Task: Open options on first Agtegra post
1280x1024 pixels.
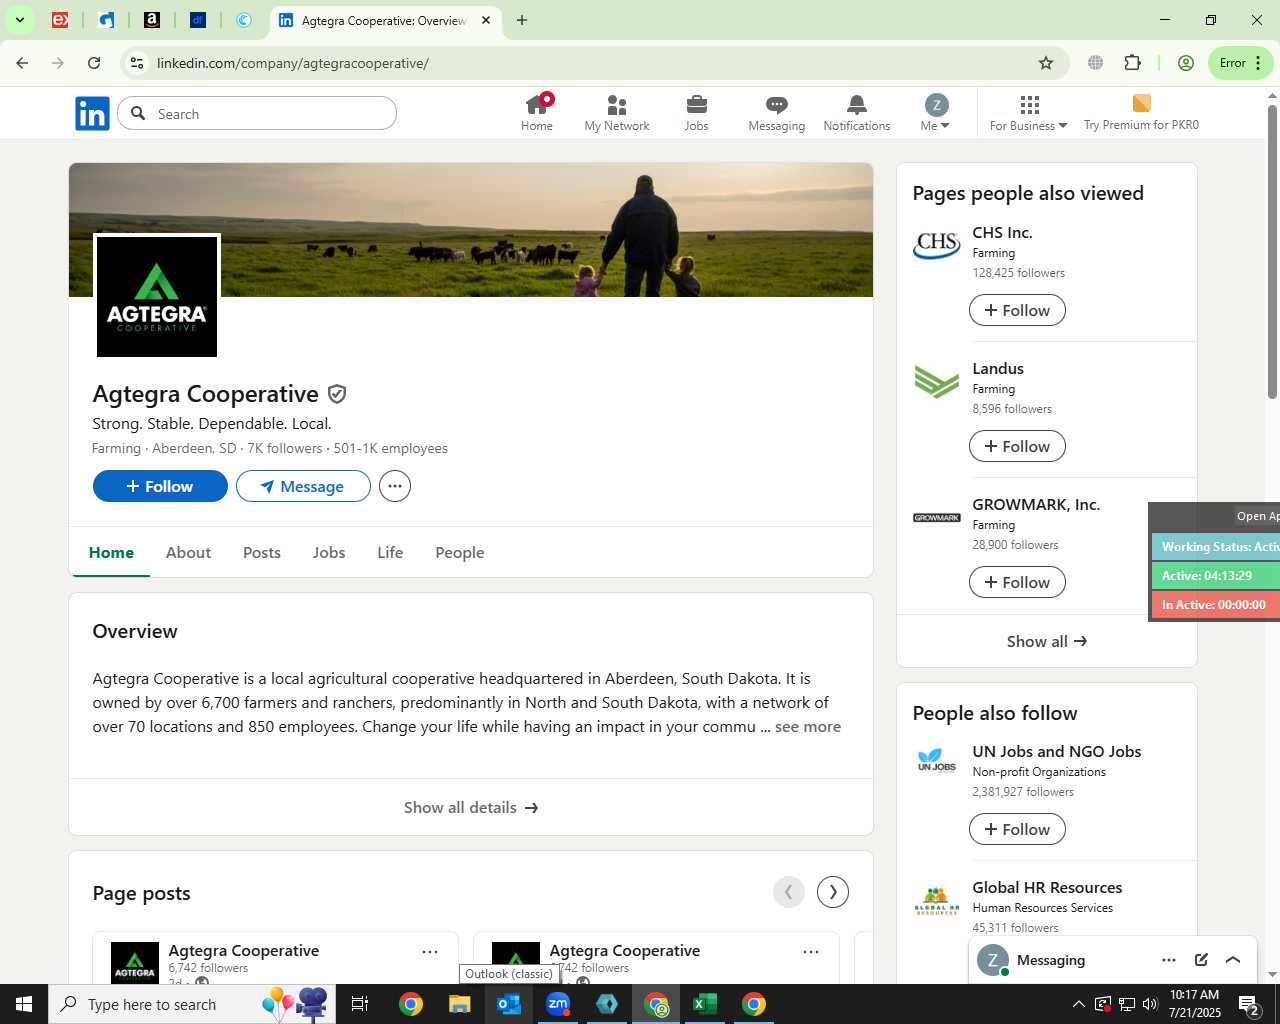Action: pos(430,952)
